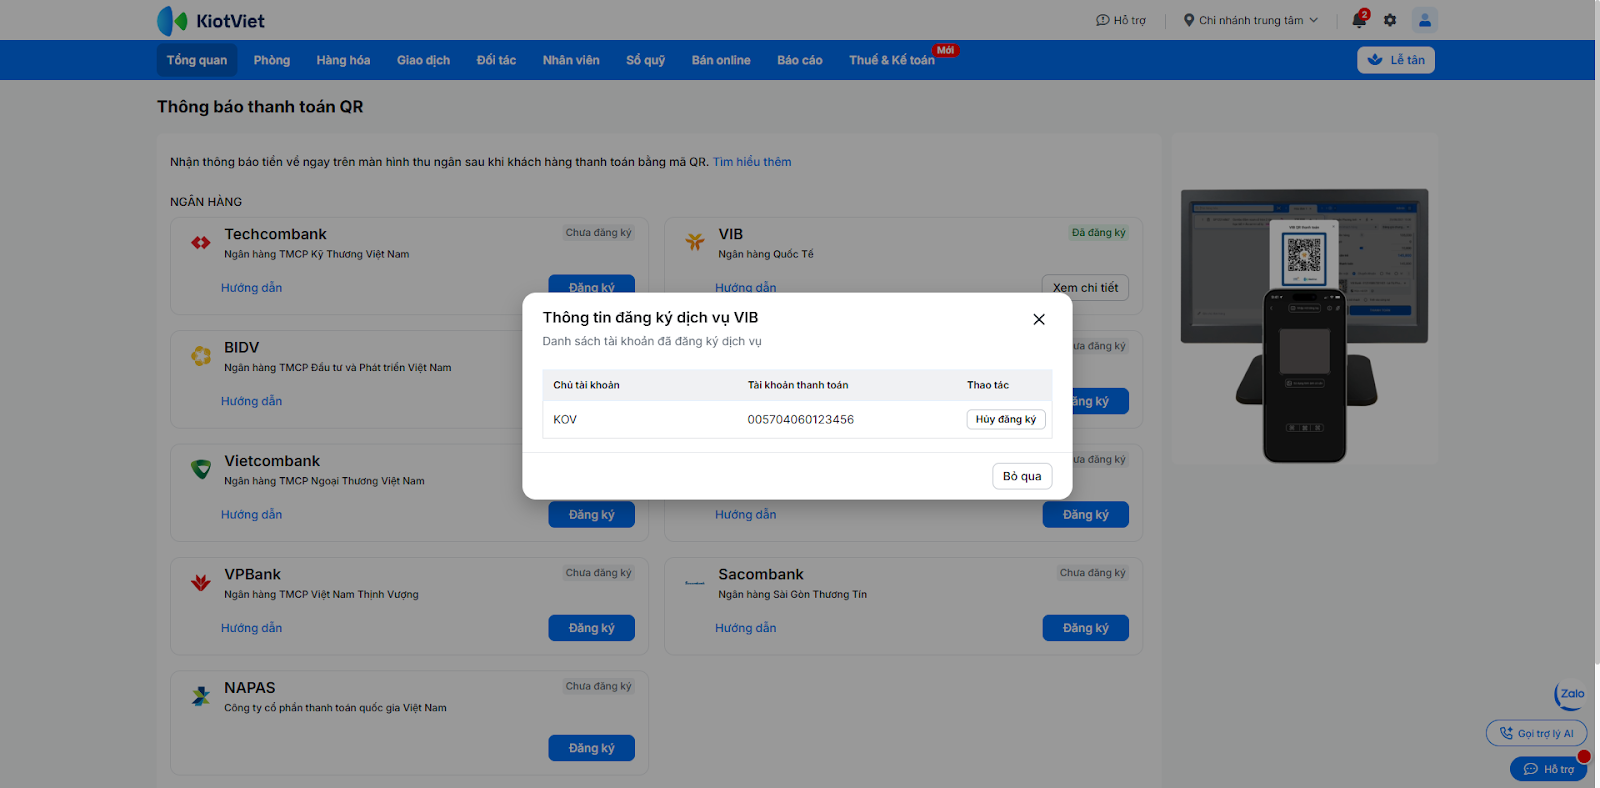This screenshot has height=788, width=1600.
Task: Open the floating Hỗ trợ chat button
Action: click(x=1548, y=769)
